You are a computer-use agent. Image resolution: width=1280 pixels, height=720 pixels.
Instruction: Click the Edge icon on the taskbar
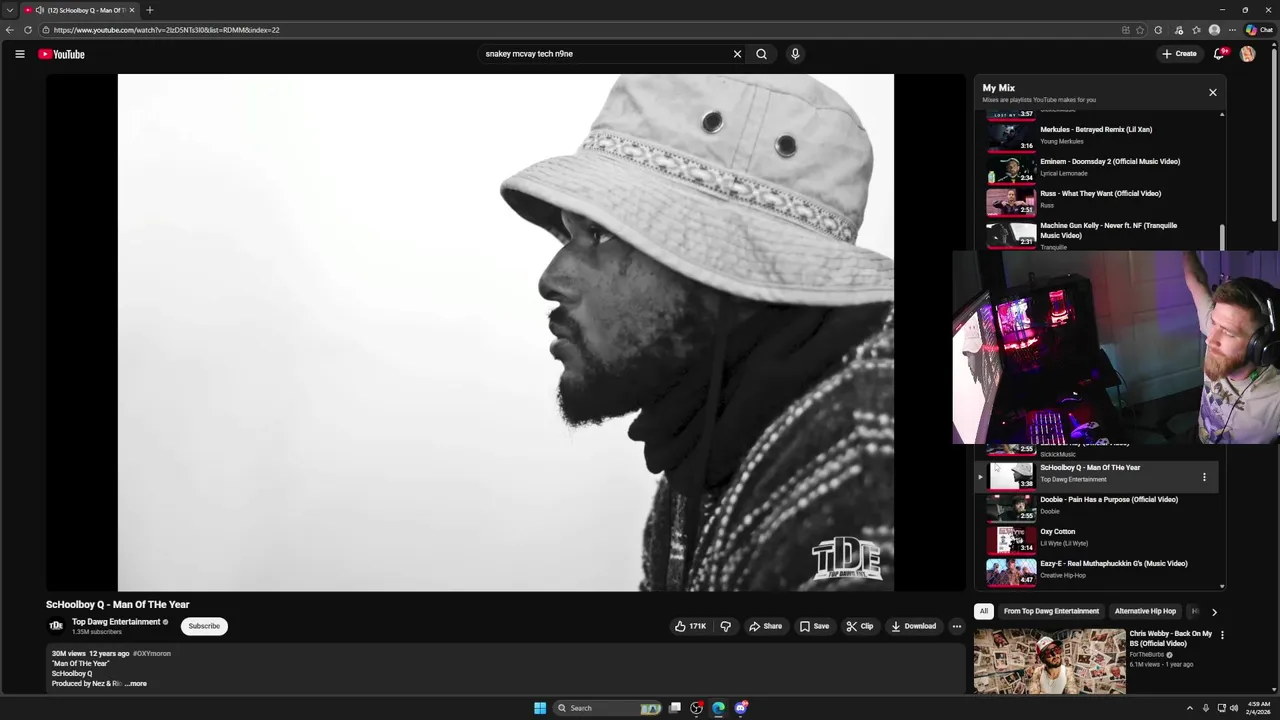coord(718,708)
